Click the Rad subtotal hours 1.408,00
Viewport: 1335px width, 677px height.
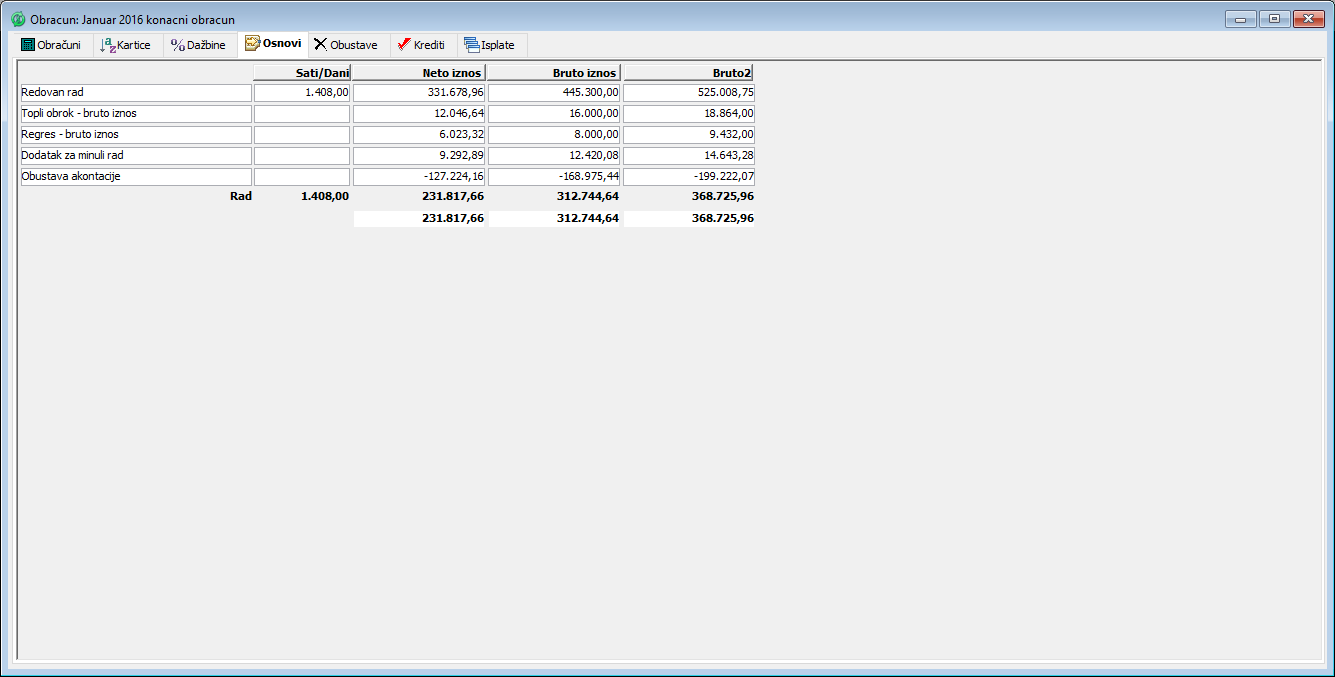tap(324, 197)
